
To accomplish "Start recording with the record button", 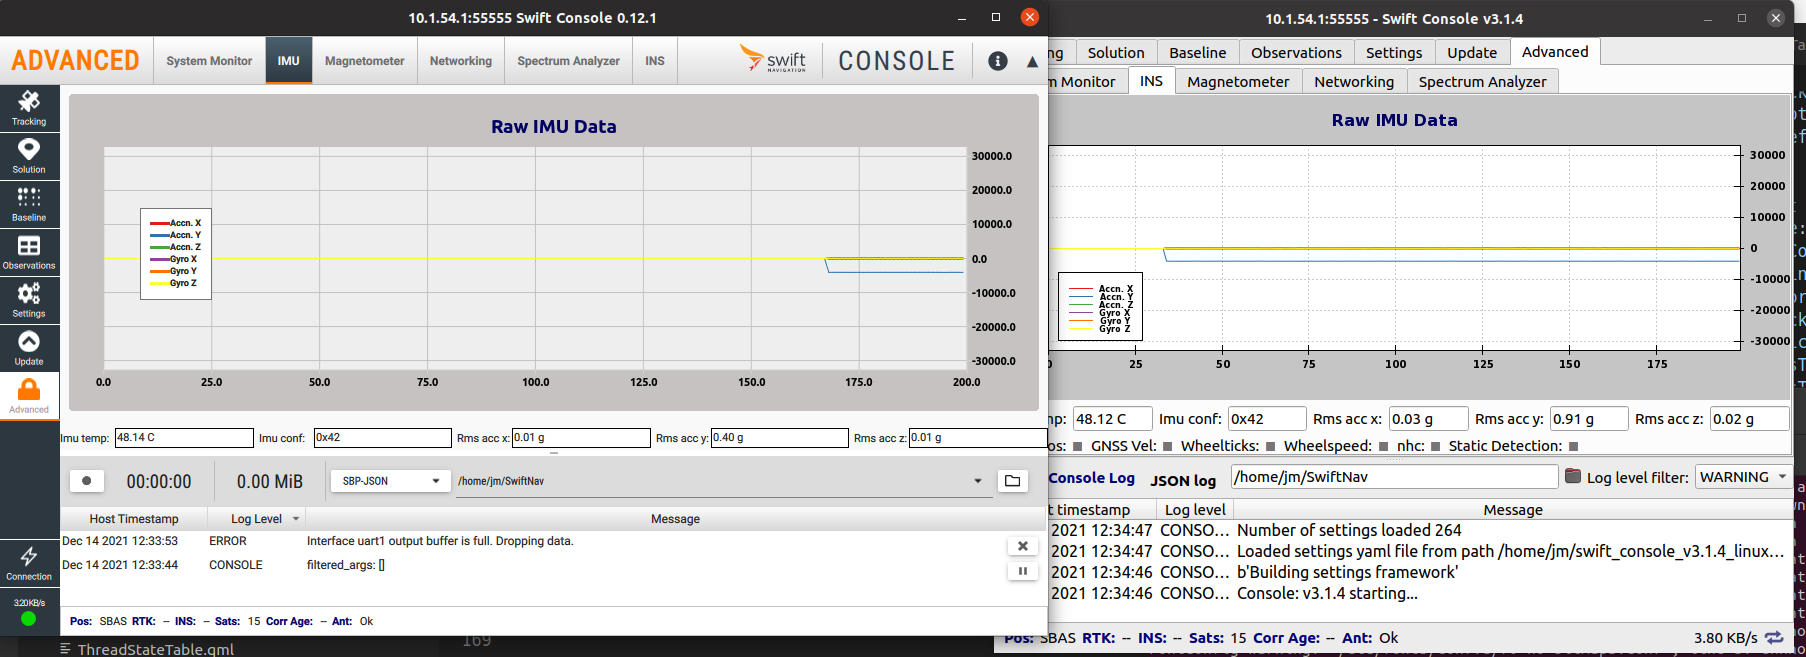I will tap(87, 481).
